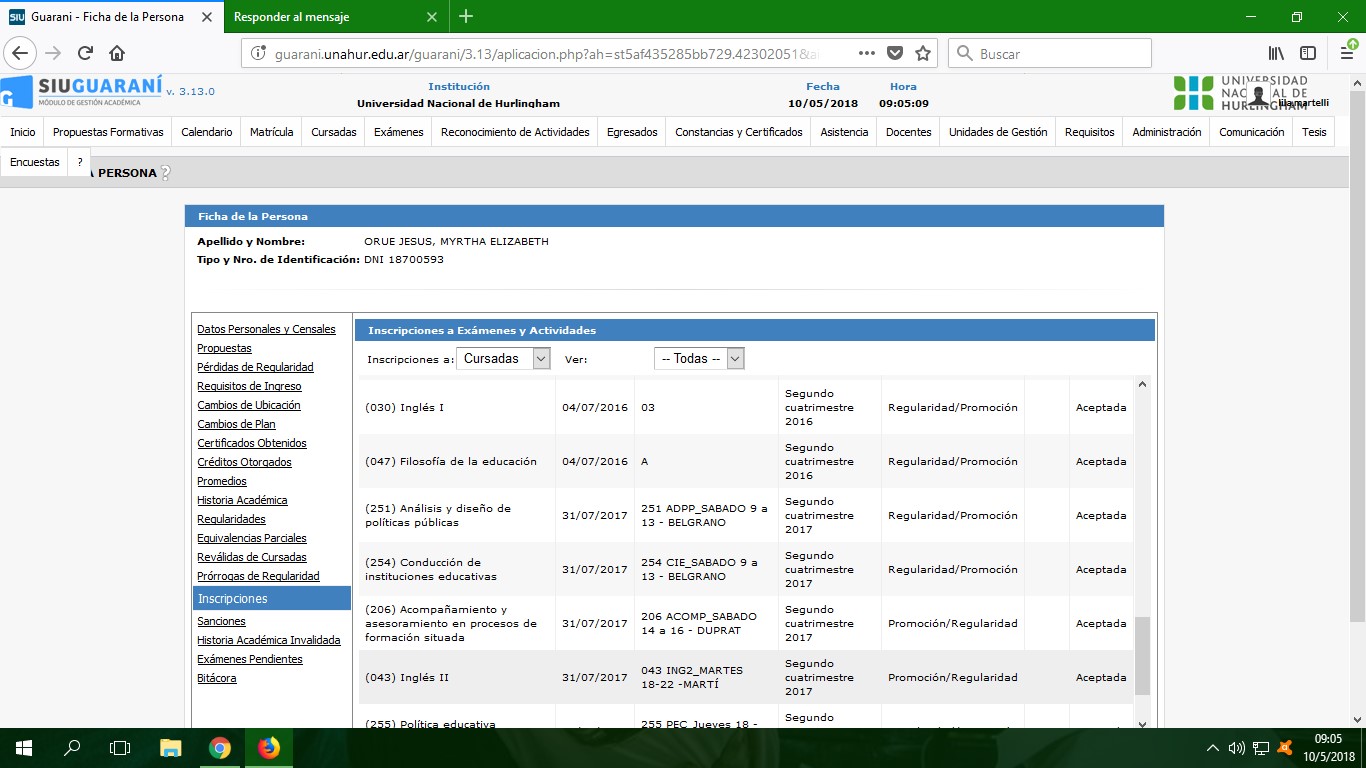Select the highlighted Inscripciones sidebar item
This screenshot has height=768, width=1366.
(x=272, y=598)
